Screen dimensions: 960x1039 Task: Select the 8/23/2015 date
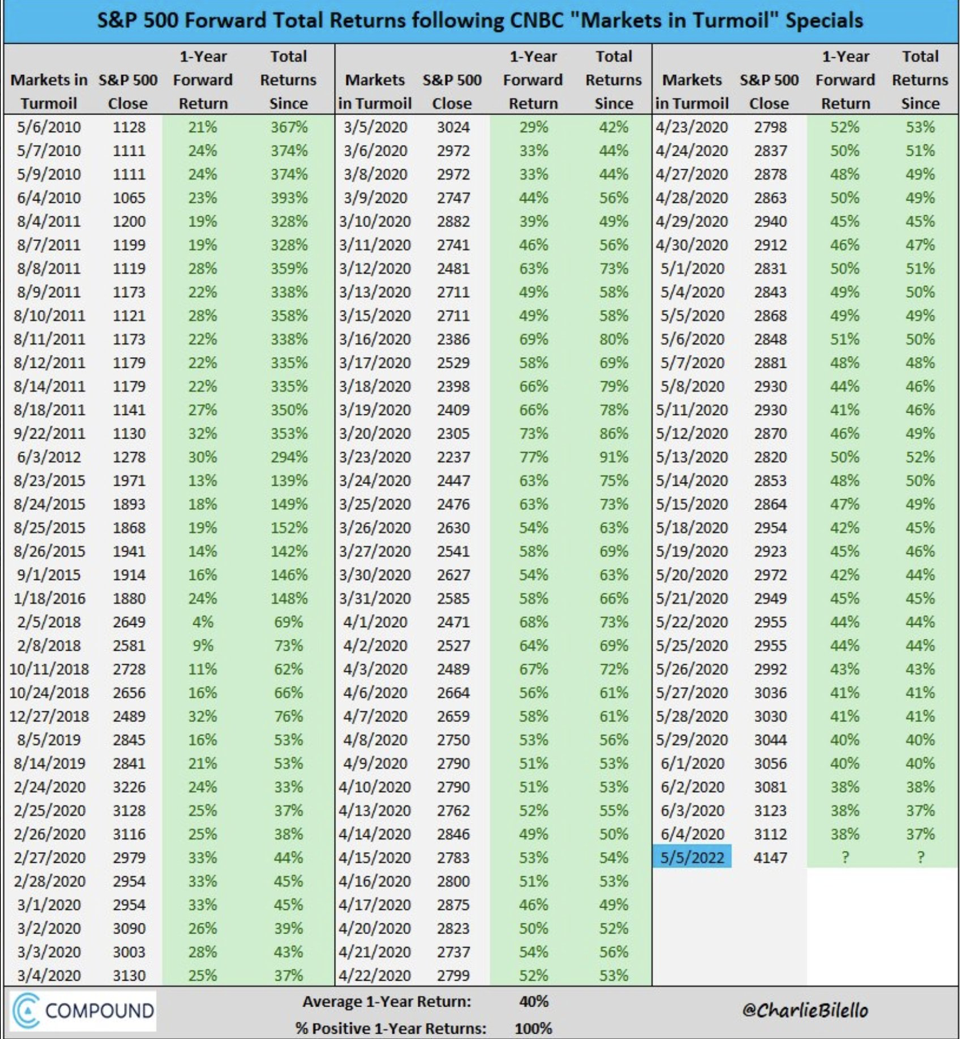(x=49, y=480)
